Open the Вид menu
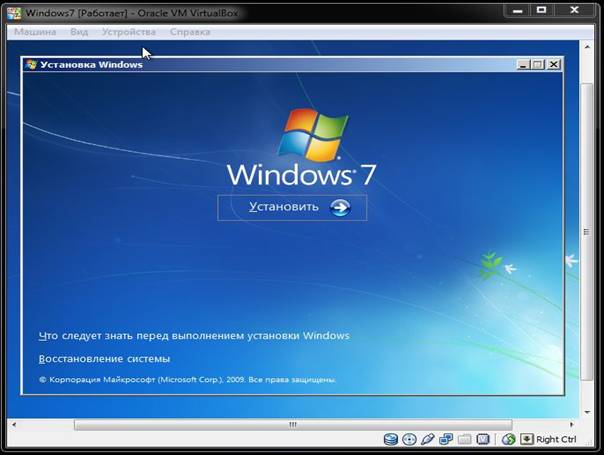The image size is (604, 455). (79, 32)
